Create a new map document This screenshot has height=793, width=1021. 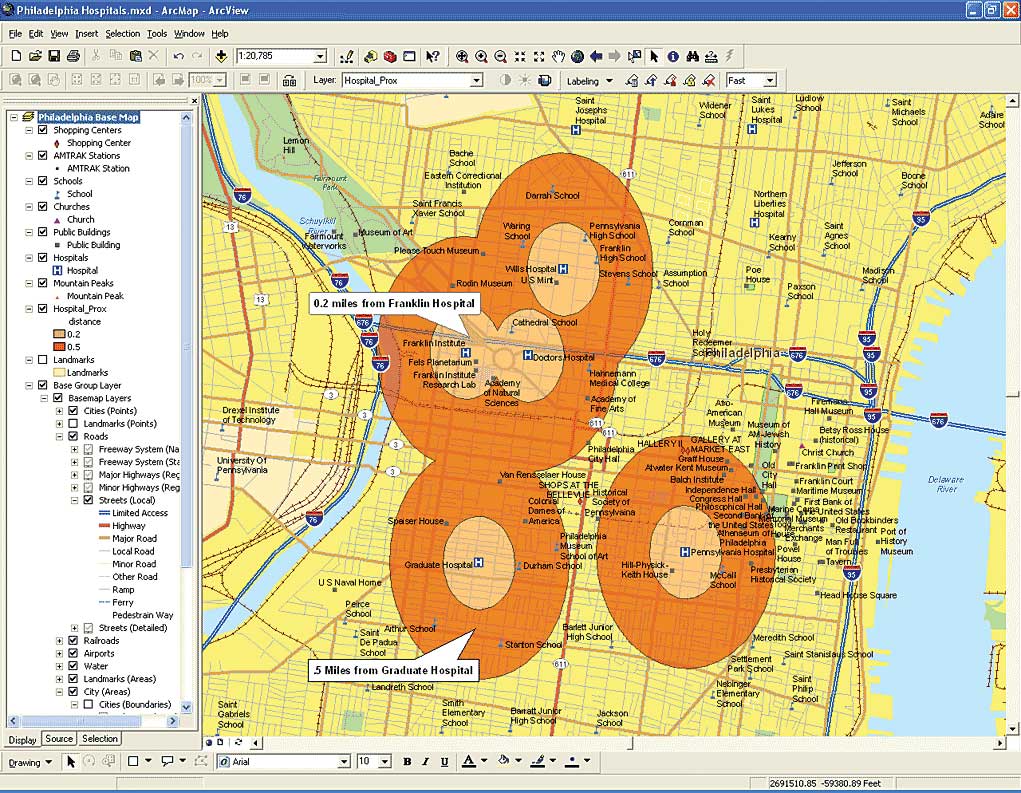16,57
